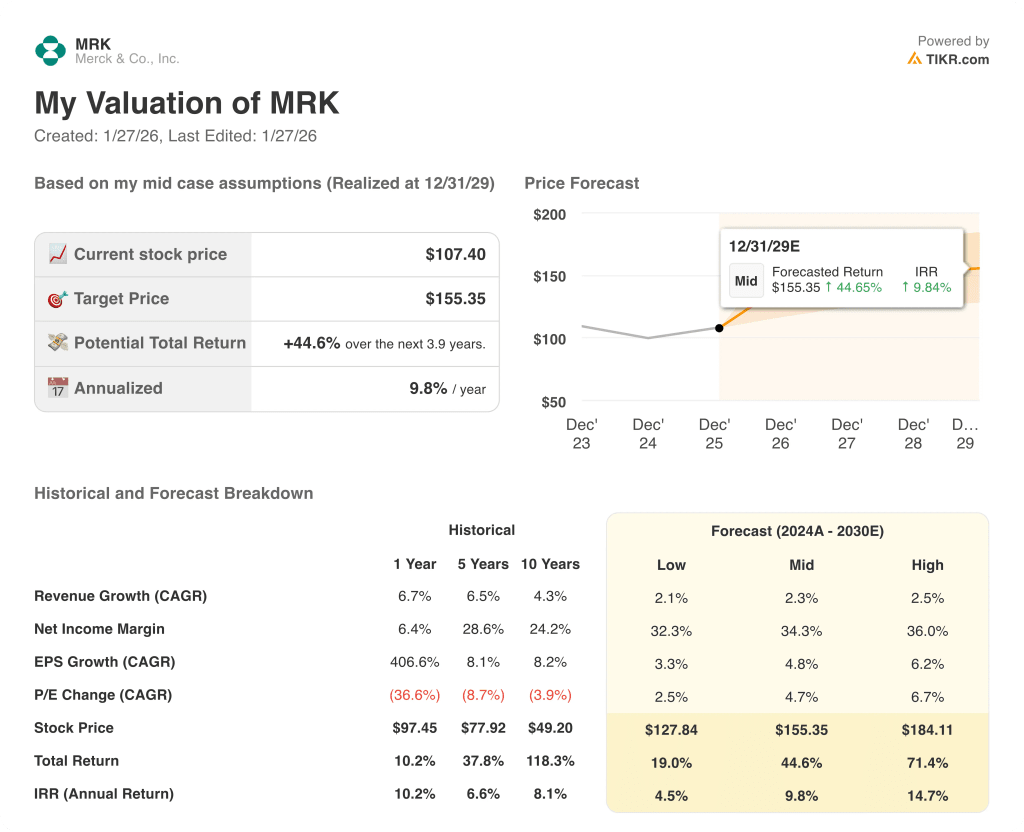Expand the Forecast (2024A - 2030E) panel
Screen dimensions: 1024x832
[797, 531]
